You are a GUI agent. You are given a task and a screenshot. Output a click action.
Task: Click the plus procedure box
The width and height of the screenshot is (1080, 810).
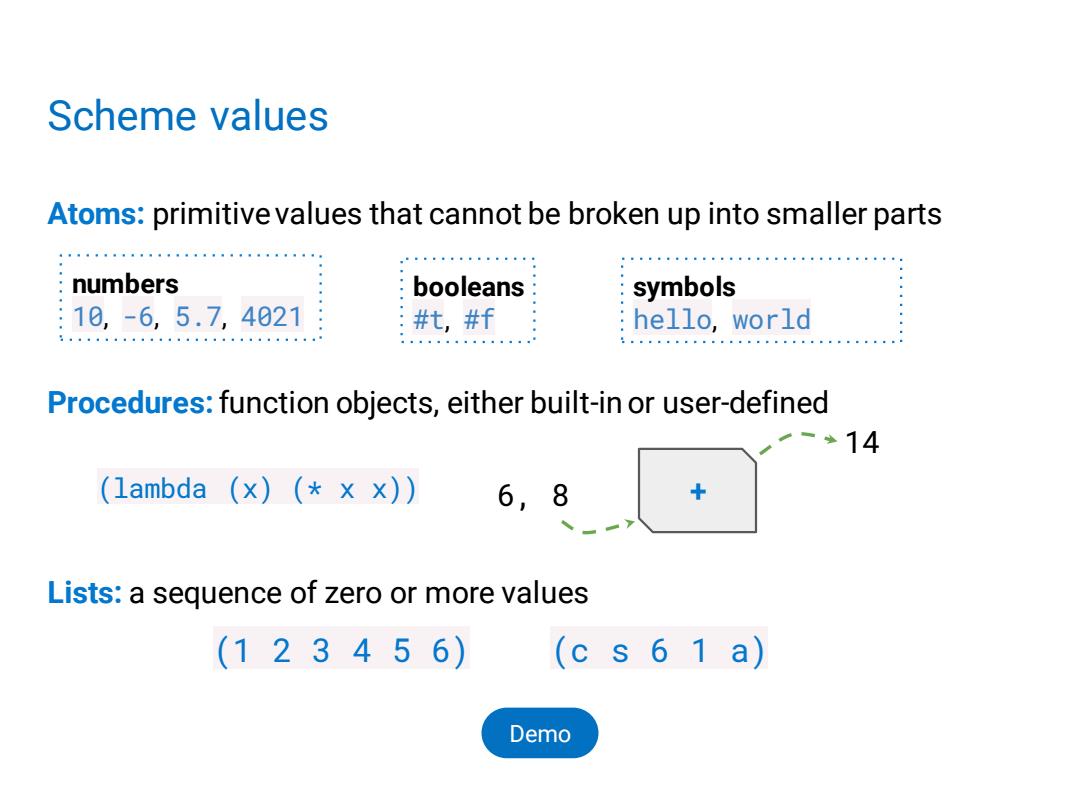point(697,490)
